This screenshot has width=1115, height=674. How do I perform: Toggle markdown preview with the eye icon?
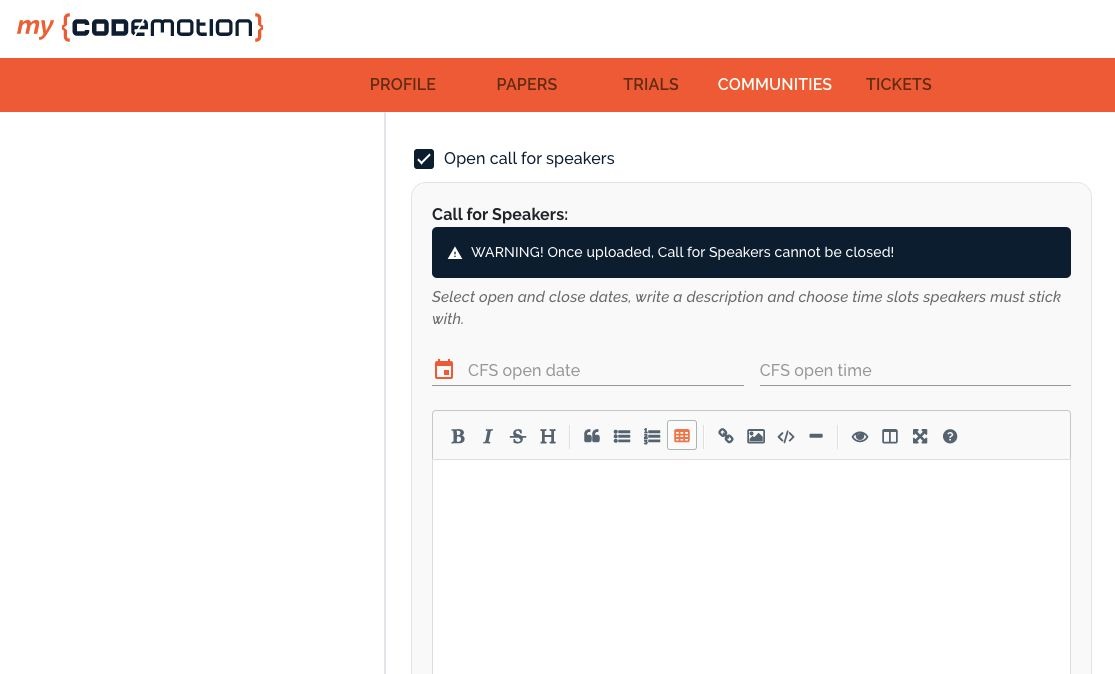click(x=860, y=436)
